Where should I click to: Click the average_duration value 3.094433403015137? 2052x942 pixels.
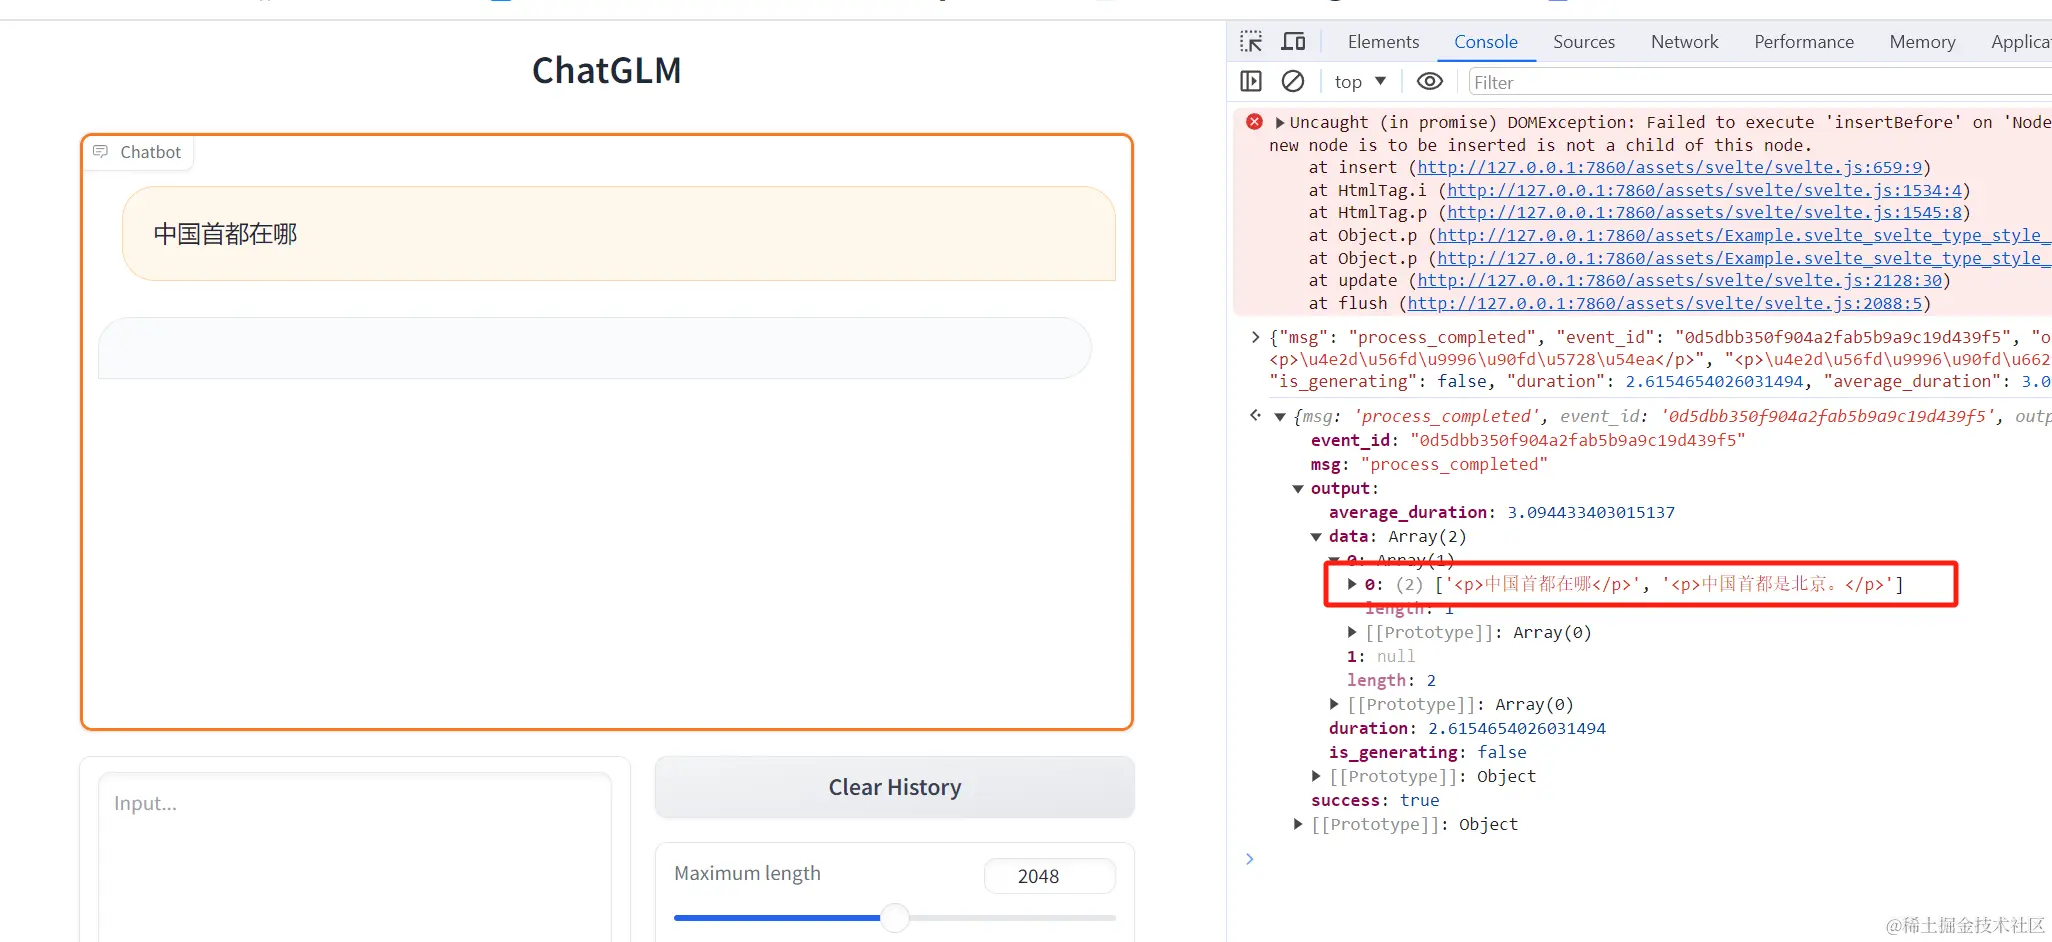(x=1590, y=512)
